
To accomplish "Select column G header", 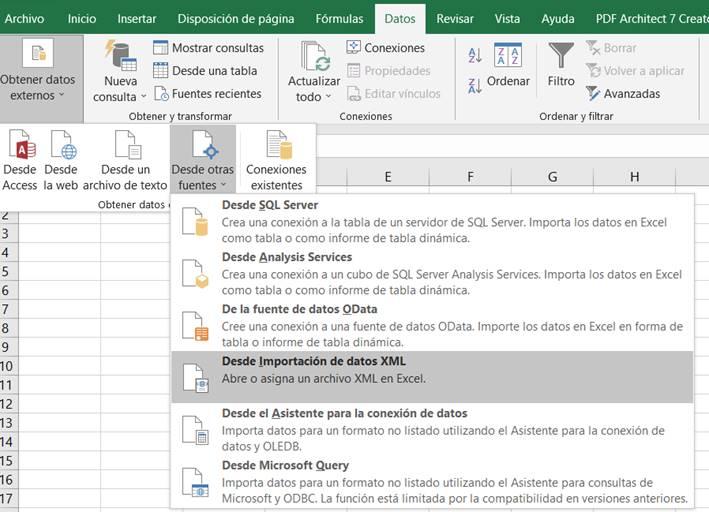I will pyautogui.click(x=552, y=177).
